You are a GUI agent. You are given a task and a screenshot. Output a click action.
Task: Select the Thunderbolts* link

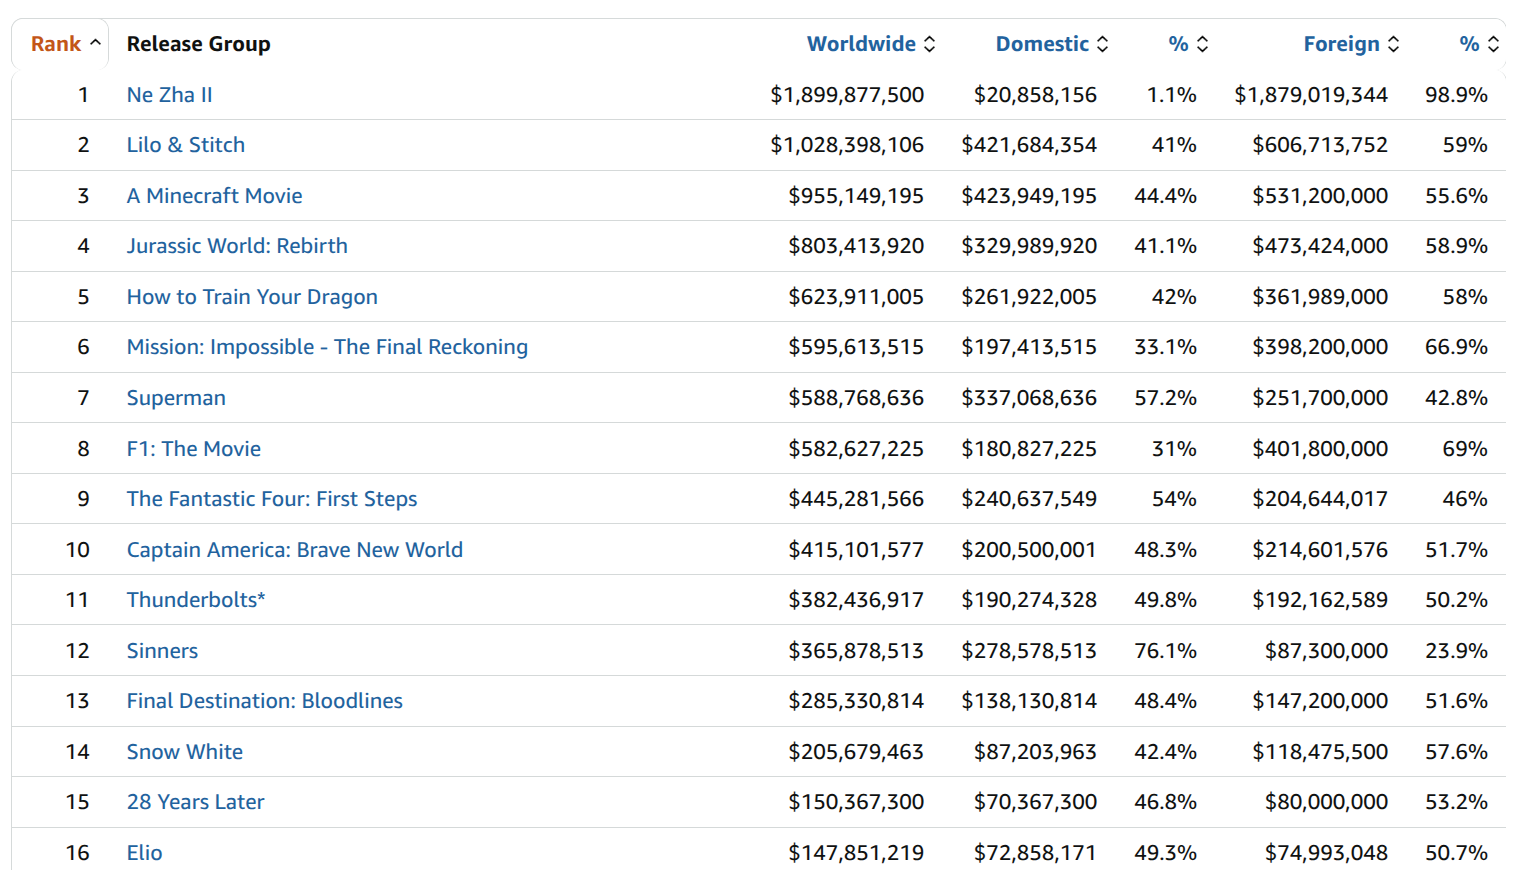tap(196, 600)
